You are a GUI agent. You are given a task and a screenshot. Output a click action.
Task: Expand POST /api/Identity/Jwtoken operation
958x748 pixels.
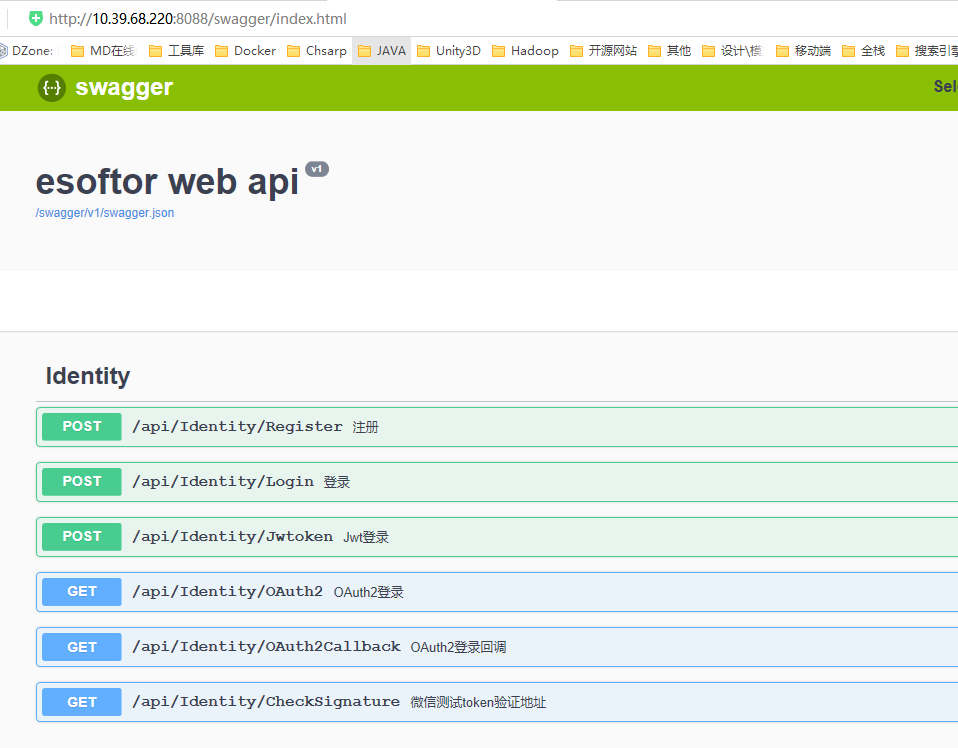(497, 537)
